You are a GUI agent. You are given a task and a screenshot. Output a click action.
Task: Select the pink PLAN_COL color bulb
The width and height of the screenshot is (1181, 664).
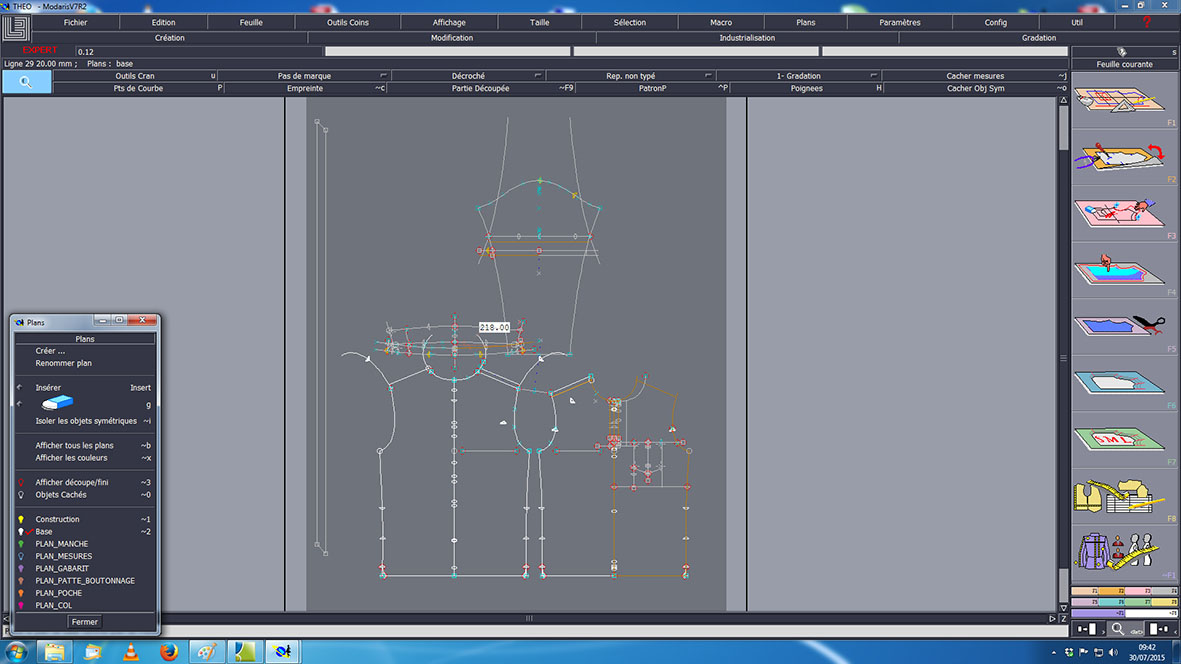[21, 605]
